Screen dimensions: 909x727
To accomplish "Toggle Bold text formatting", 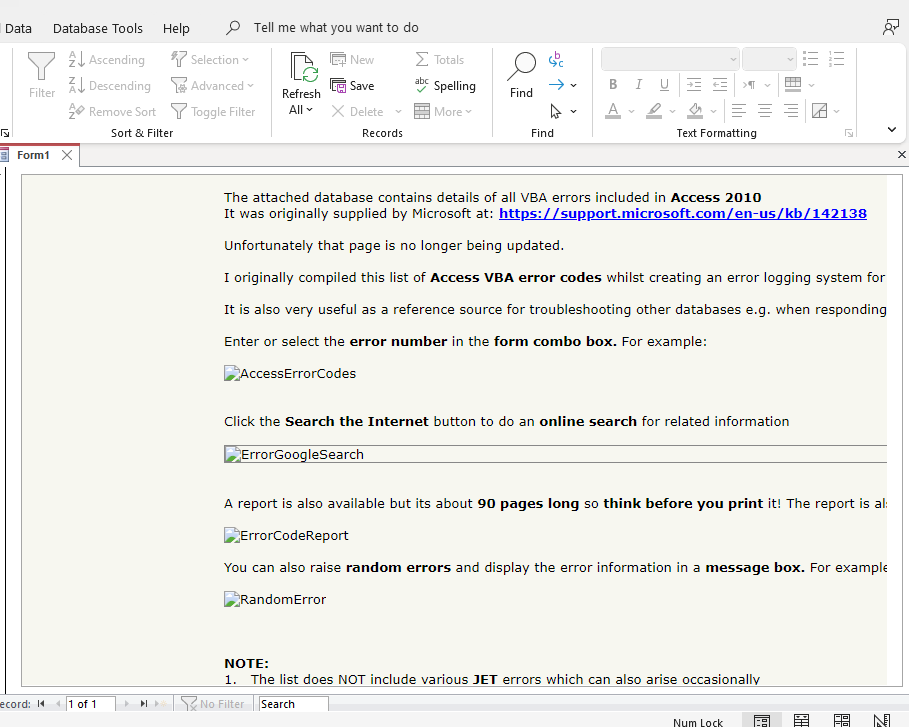I will (x=613, y=85).
